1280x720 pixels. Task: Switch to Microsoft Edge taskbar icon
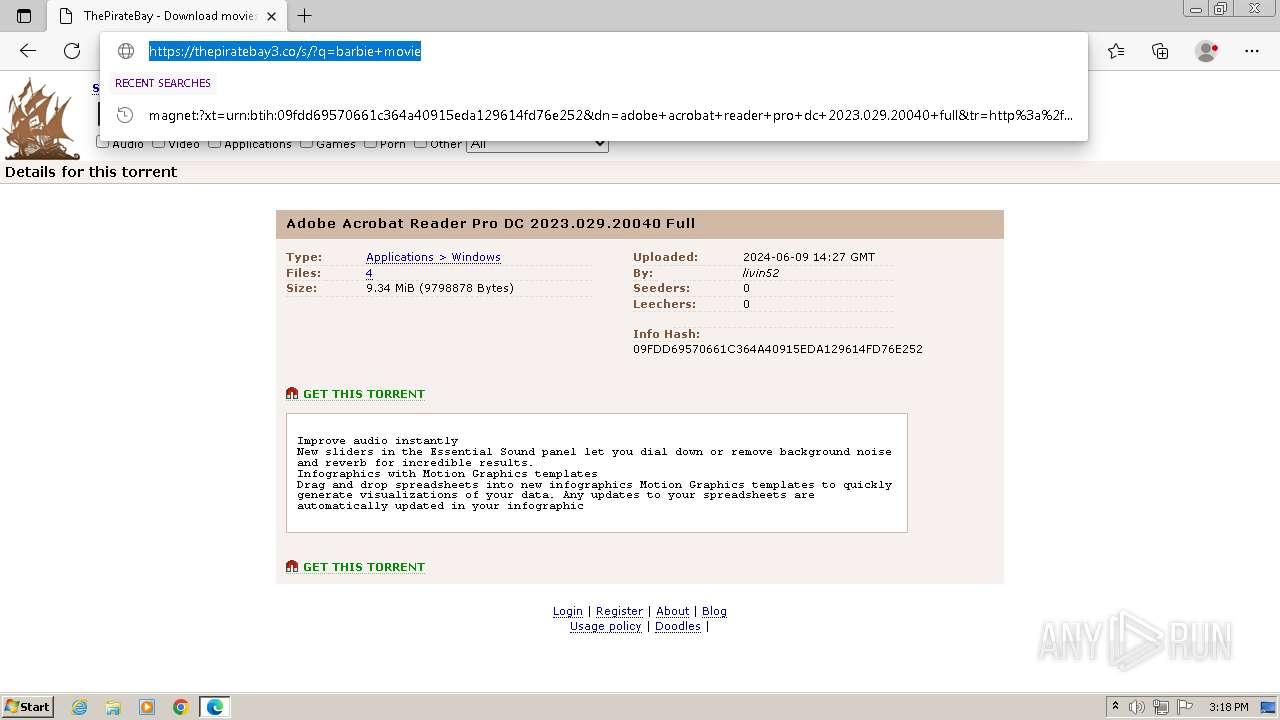(215, 707)
